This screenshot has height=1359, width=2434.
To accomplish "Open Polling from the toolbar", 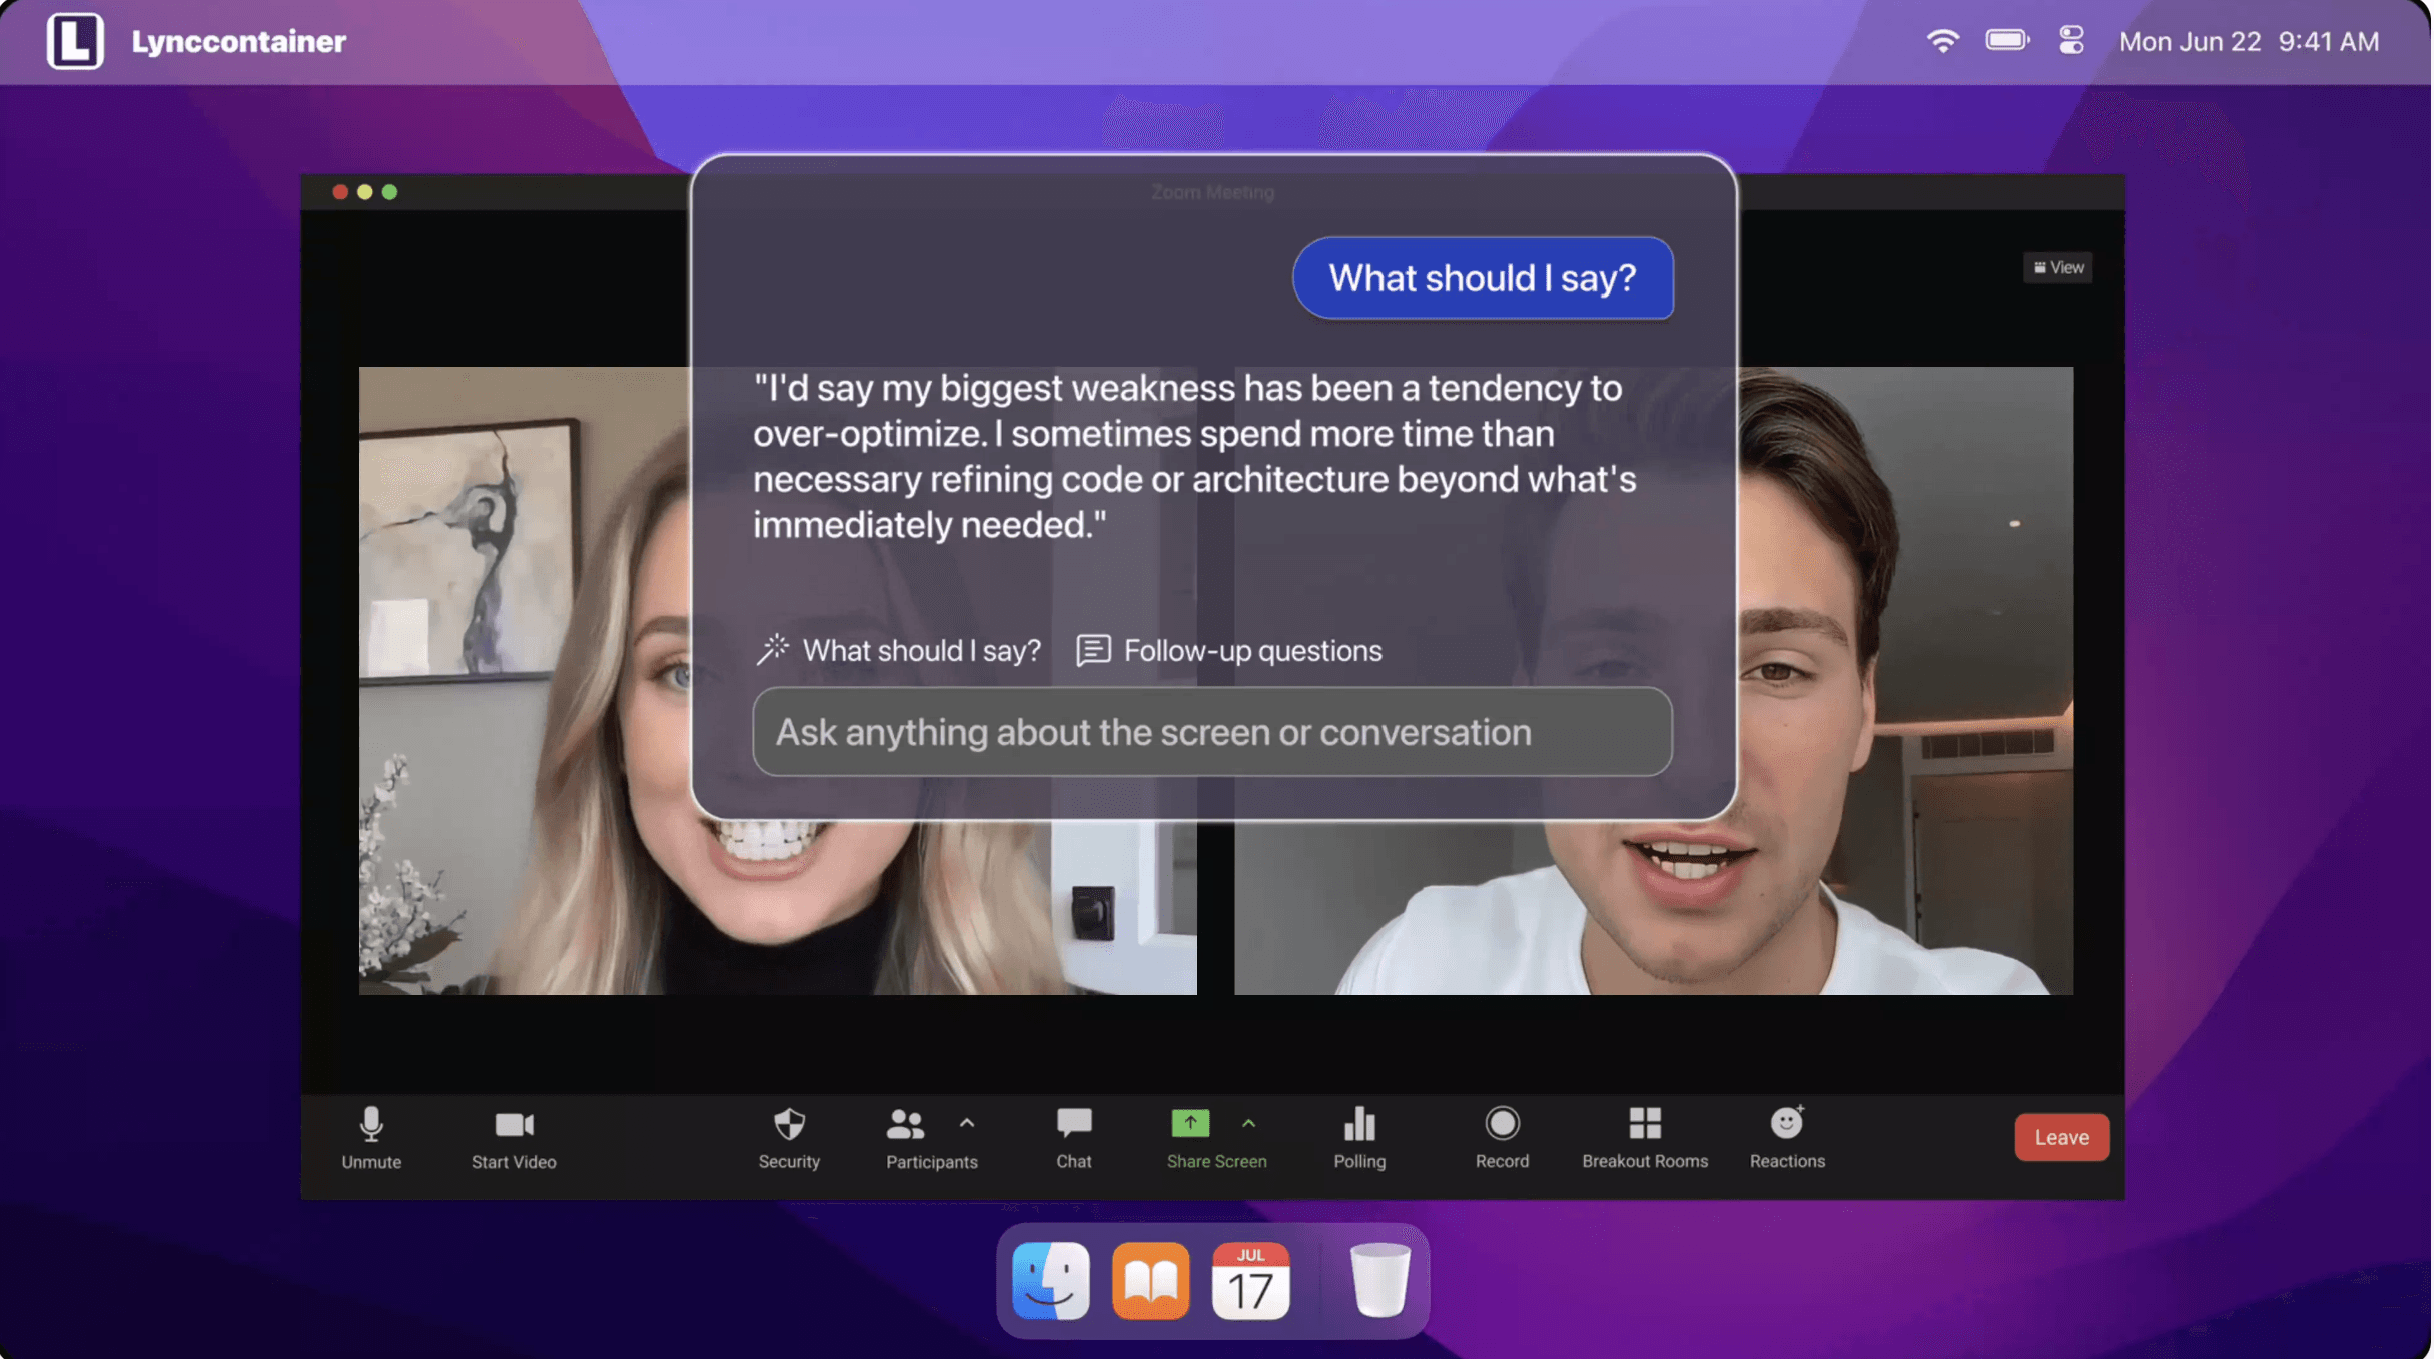I will click(1359, 1136).
